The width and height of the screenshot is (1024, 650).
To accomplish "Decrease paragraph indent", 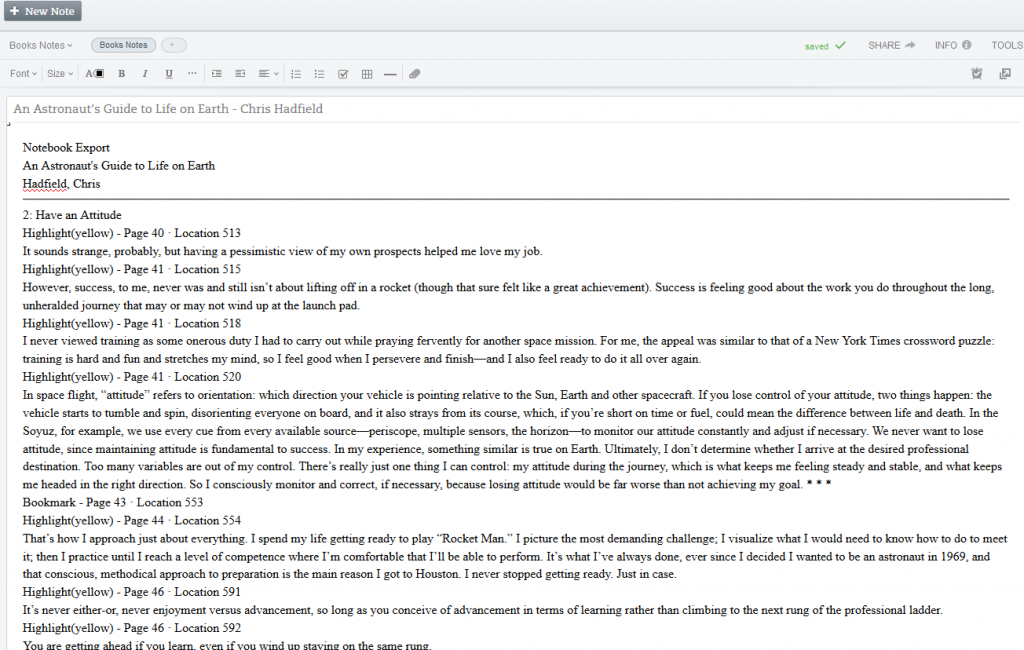I will coord(240,74).
